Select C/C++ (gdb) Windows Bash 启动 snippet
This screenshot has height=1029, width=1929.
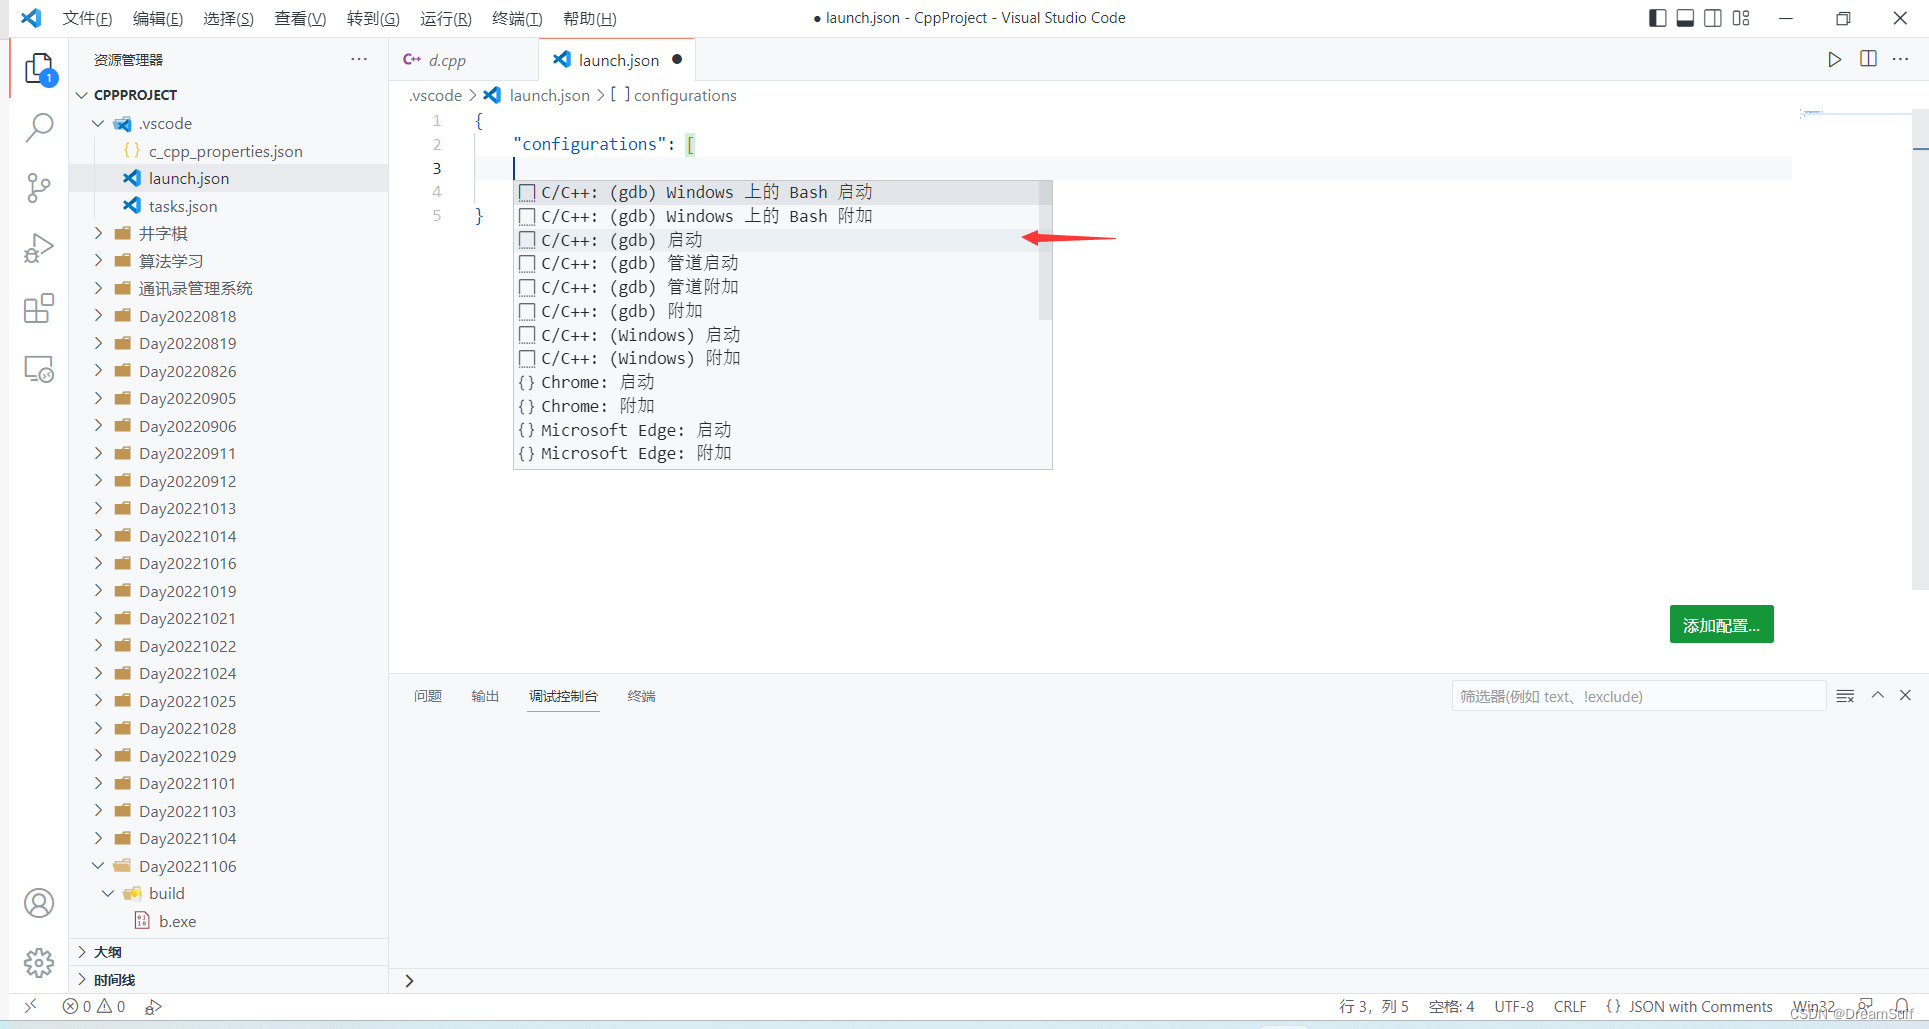click(776, 192)
